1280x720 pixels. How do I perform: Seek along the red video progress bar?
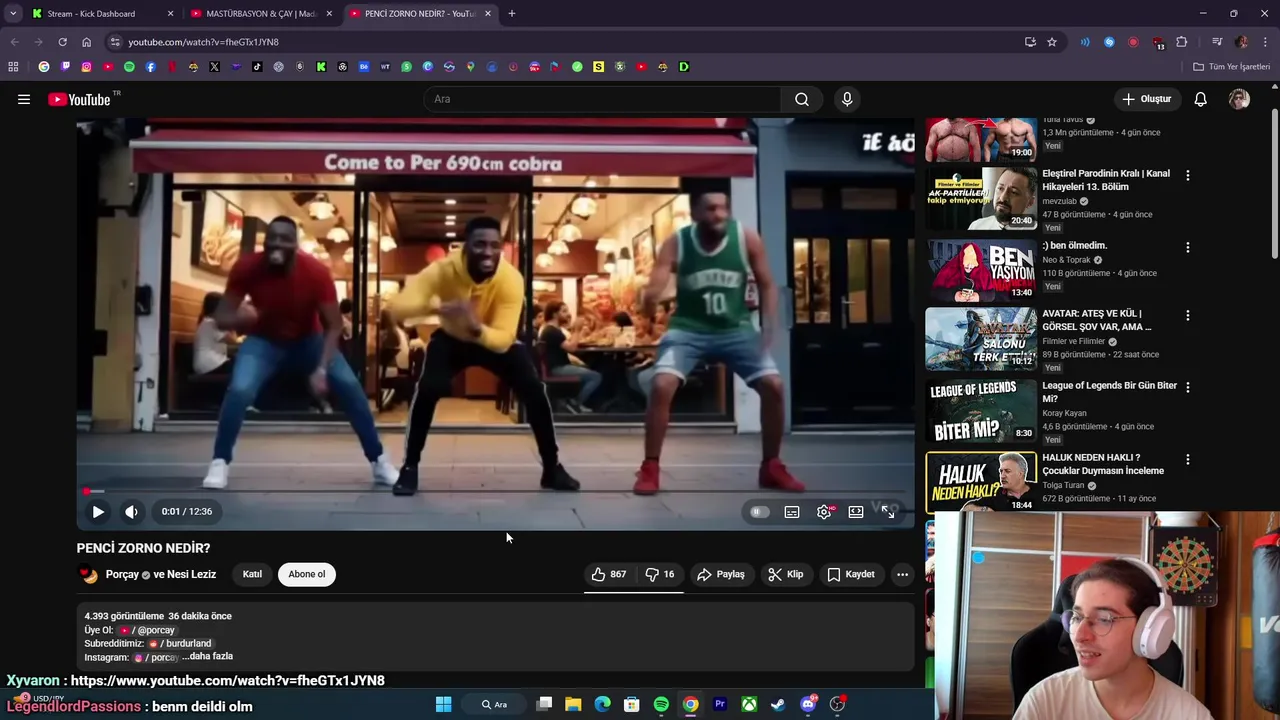(495, 491)
